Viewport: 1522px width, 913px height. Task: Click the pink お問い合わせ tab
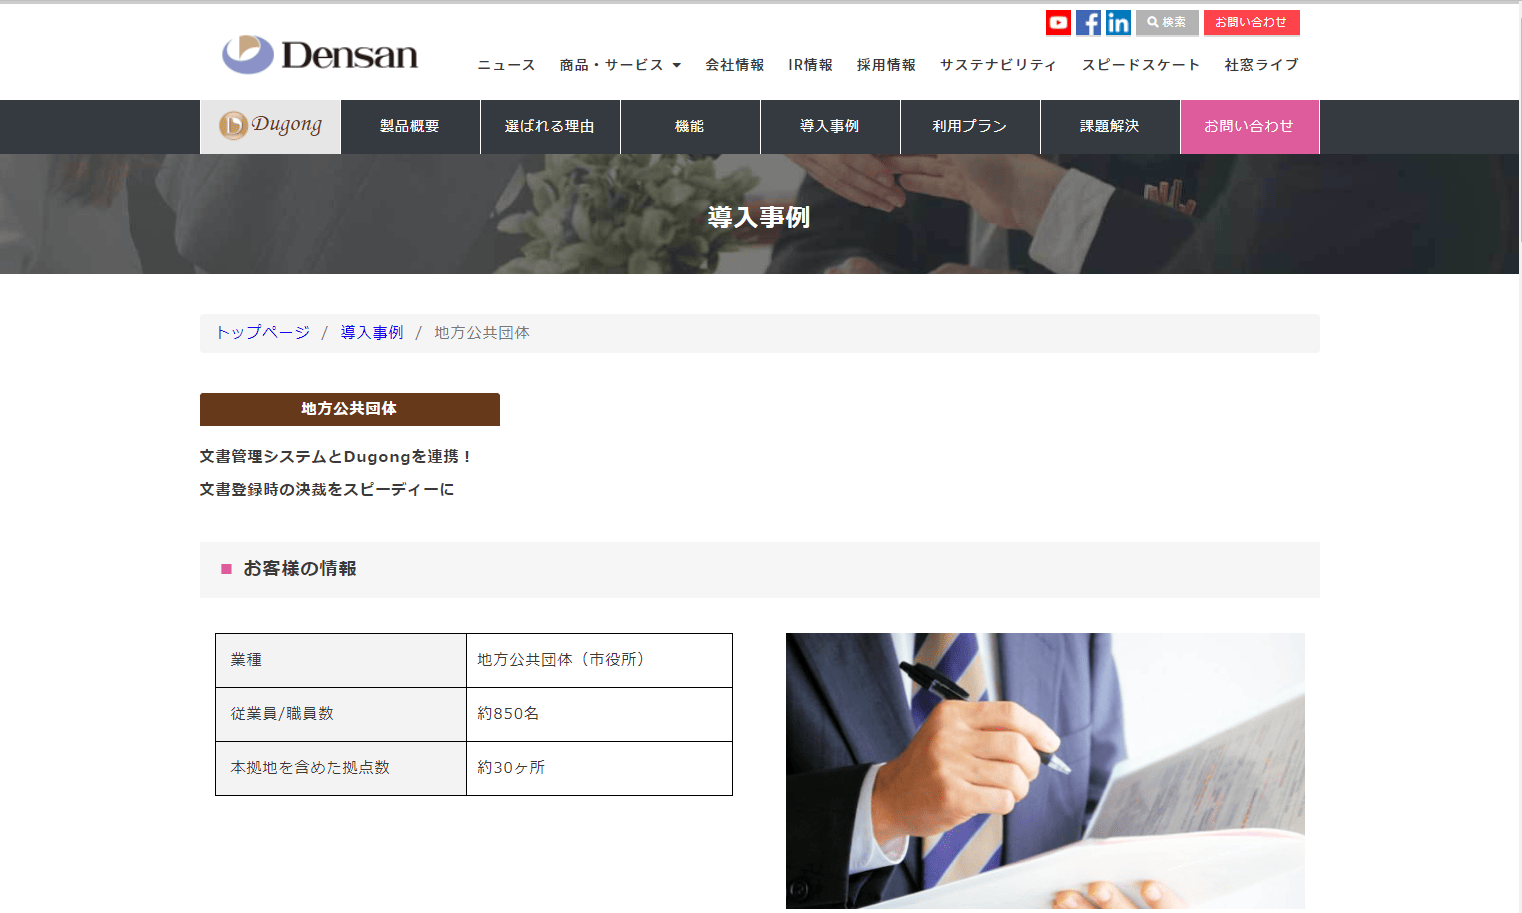[x=1250, y=127]
